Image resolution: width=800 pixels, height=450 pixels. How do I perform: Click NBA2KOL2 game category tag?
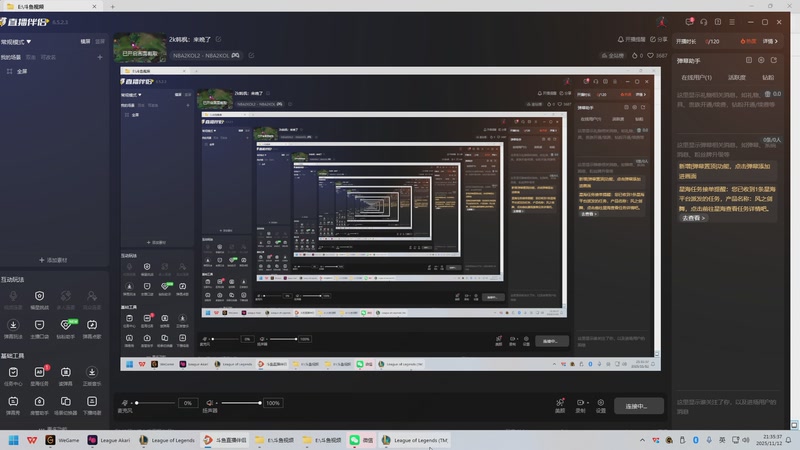(x=206, y=55)
